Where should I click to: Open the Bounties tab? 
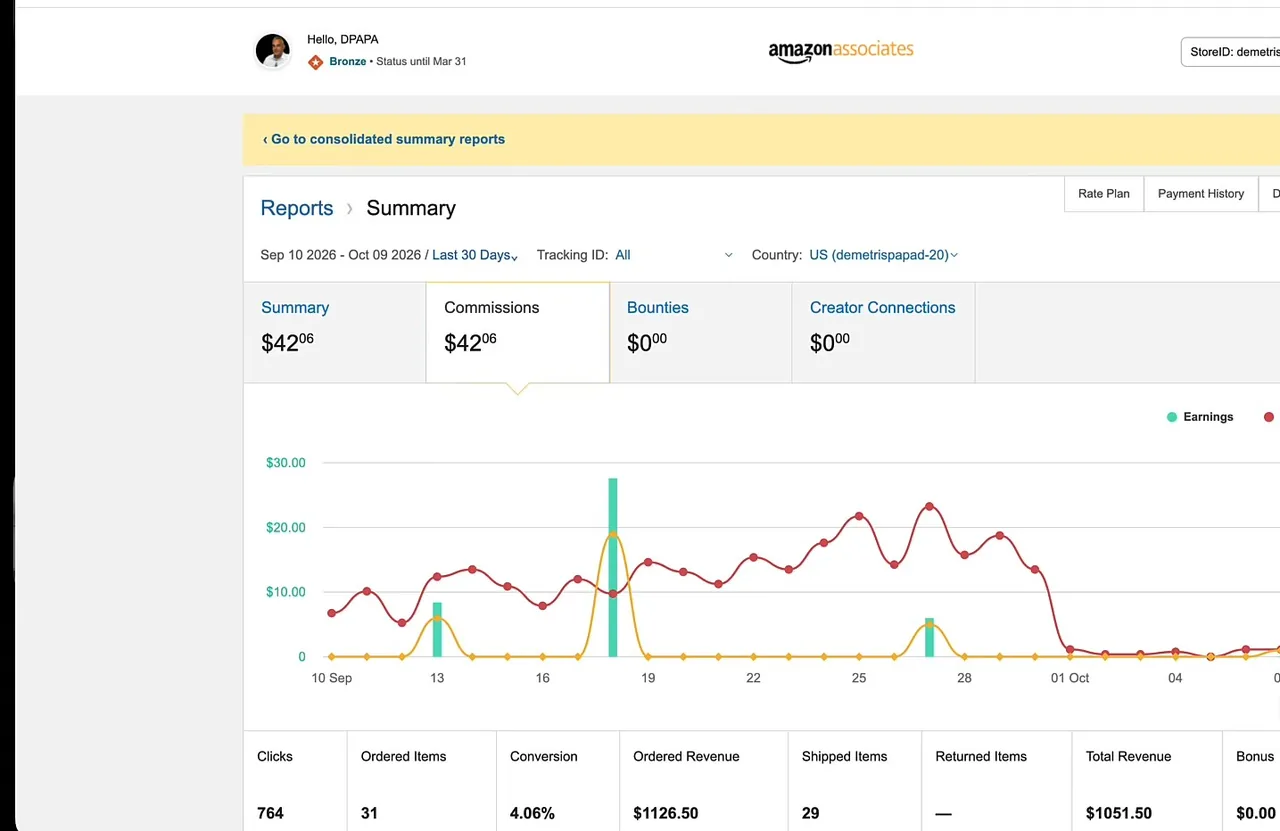[700, 332]
